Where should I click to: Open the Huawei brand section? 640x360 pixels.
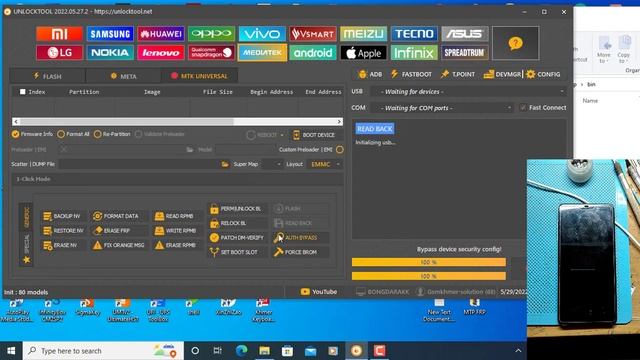click(161, 34)
